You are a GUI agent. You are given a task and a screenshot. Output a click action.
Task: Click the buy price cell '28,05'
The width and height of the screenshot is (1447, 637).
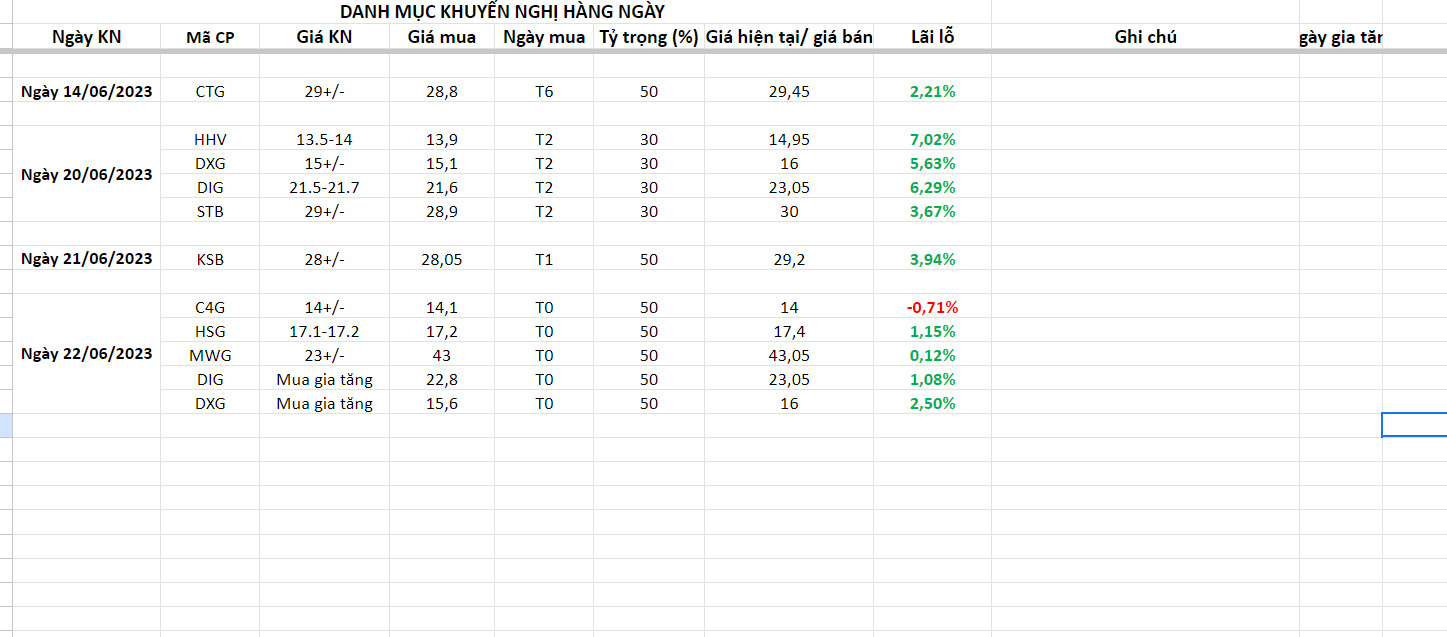click(x=442, y=259)
